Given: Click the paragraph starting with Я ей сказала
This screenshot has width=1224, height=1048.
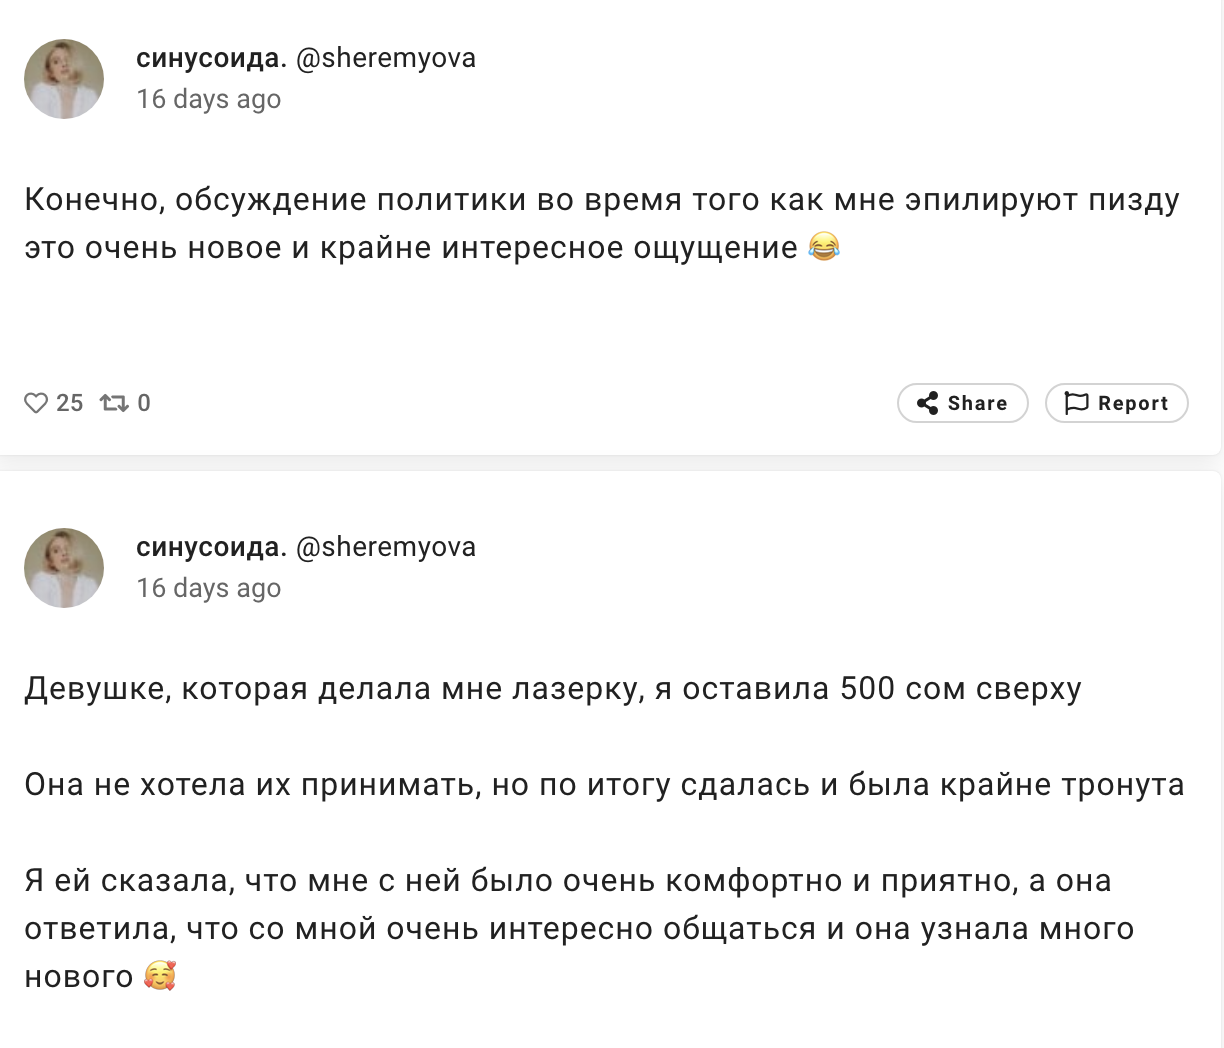Looking at the screenshot, I should (x=580, y=929).
